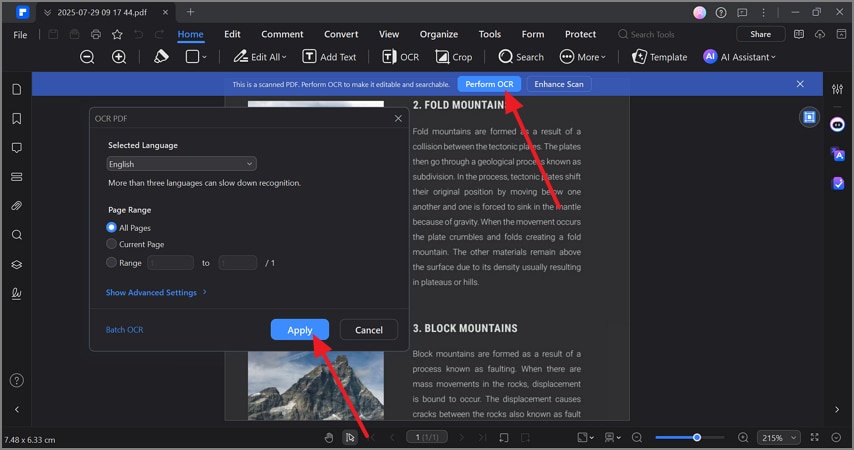Switch to the Edit tab

click(x=232, y=34)
